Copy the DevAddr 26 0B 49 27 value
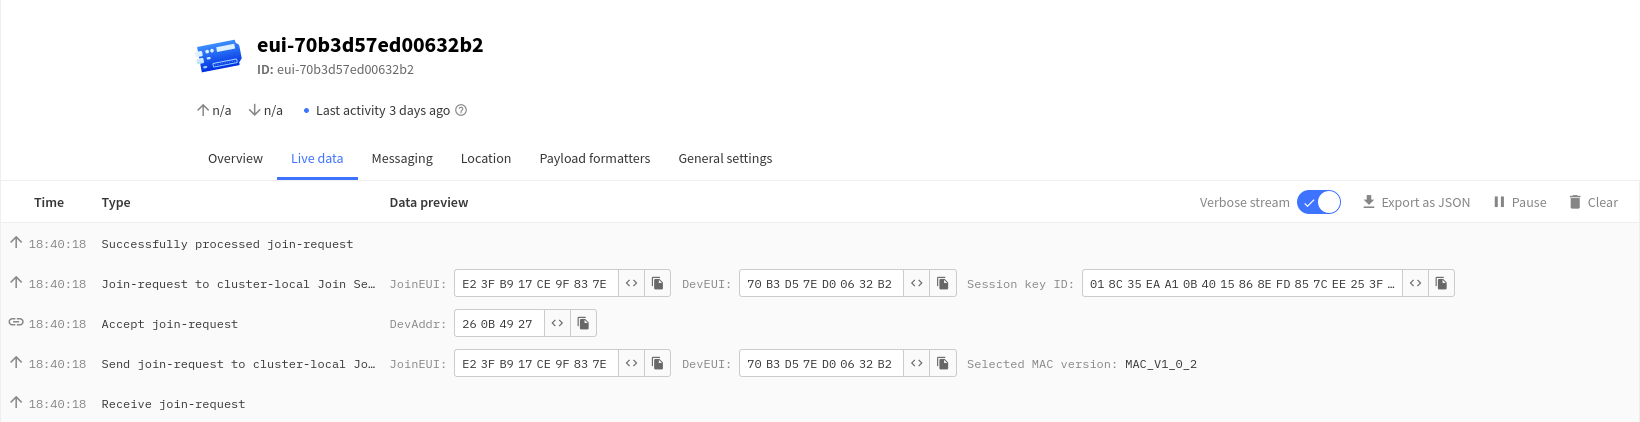This screenshot has width=1640, height=422. pyautogui.click(x=583, y=324)
